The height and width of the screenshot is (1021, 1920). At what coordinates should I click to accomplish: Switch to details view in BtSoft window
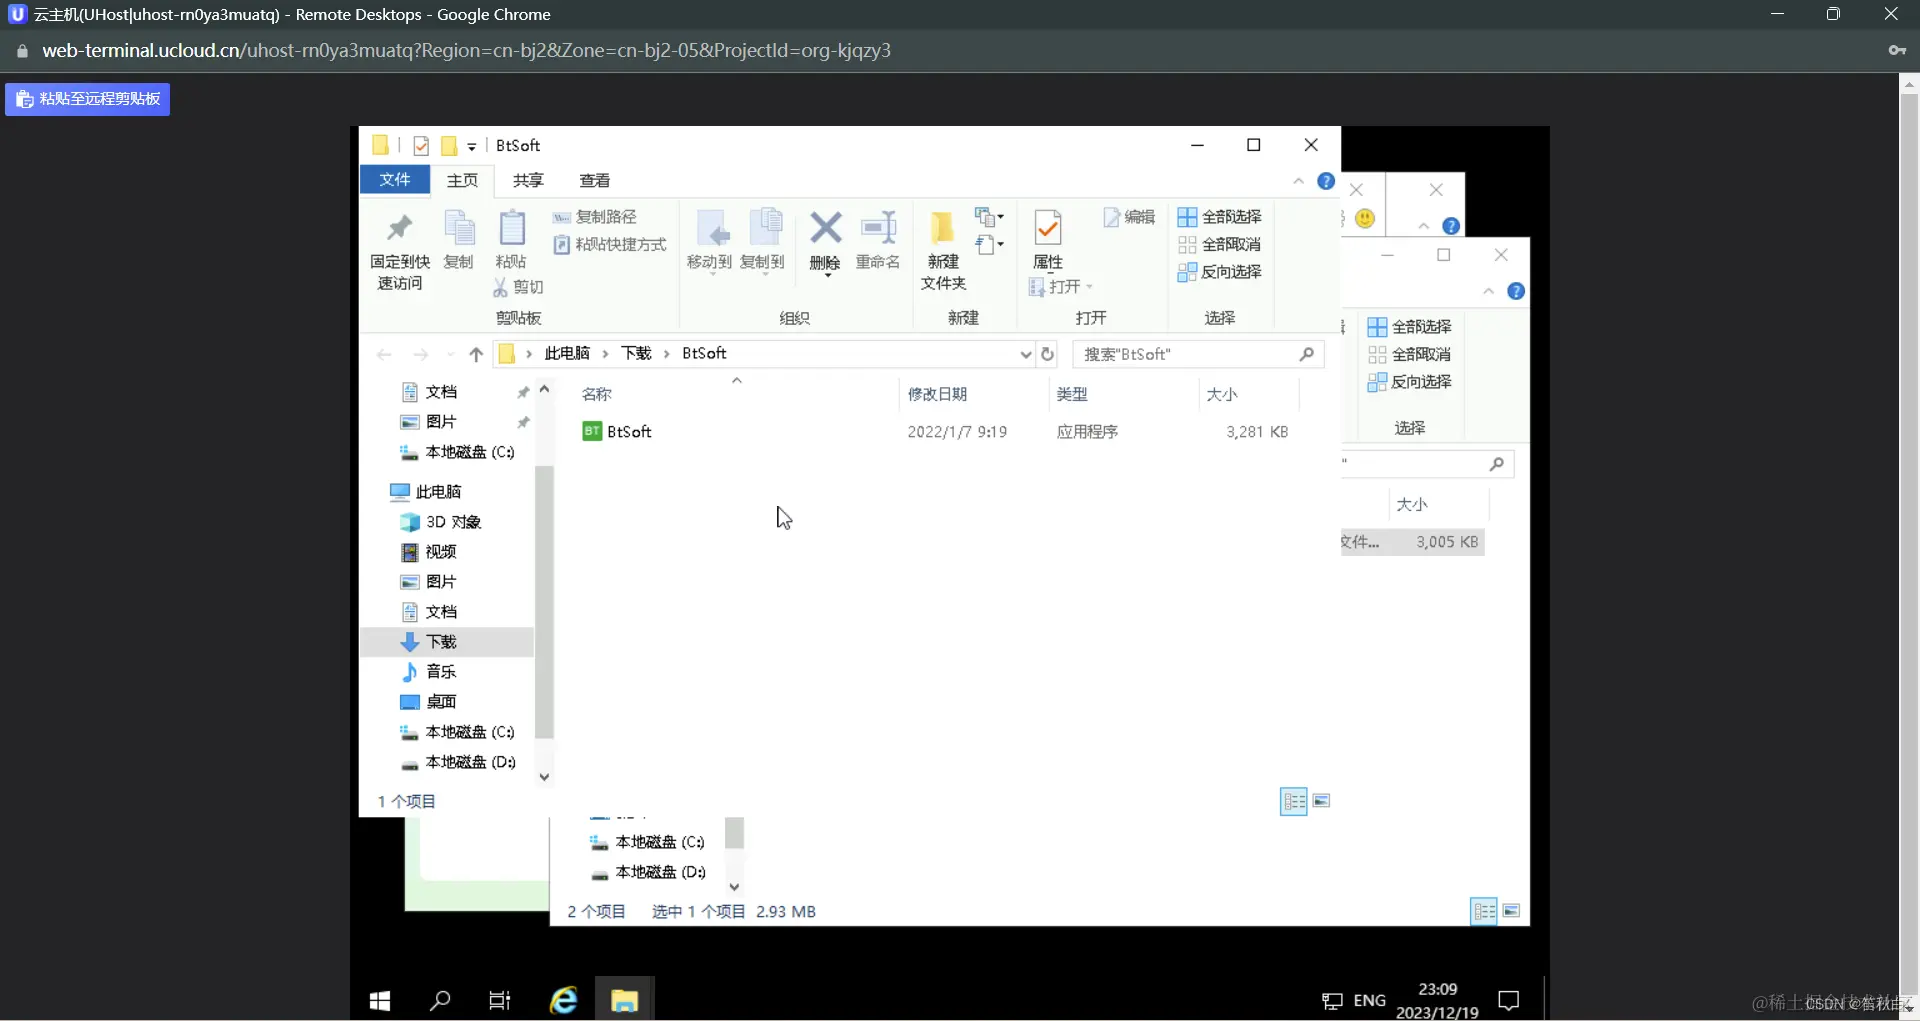pyautogui.click(x=1294, y=801)
